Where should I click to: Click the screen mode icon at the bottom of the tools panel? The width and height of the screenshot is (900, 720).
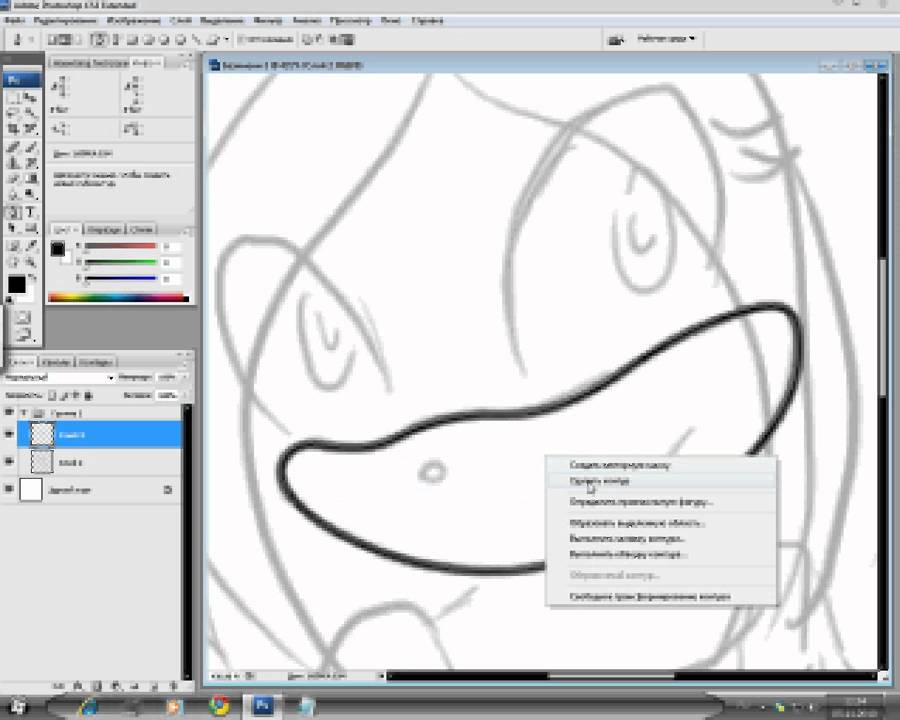tap(22, 335)
